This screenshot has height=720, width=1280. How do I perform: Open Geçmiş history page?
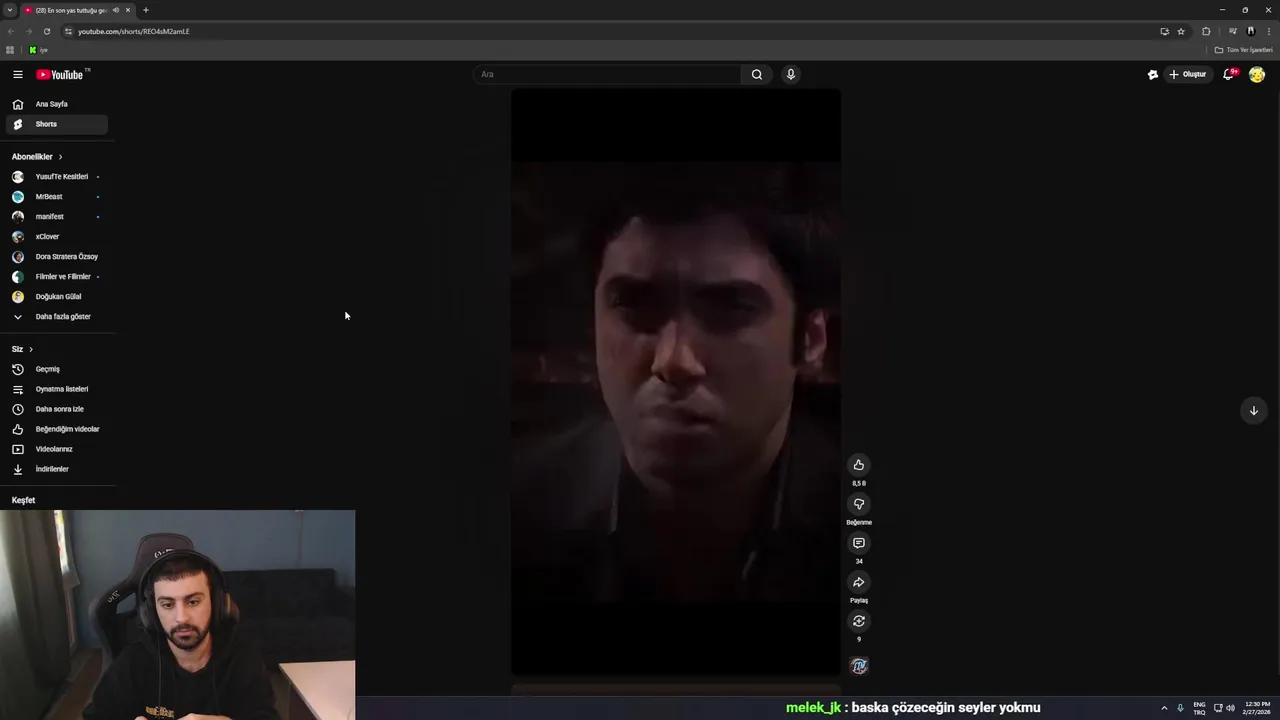point(57,369)
